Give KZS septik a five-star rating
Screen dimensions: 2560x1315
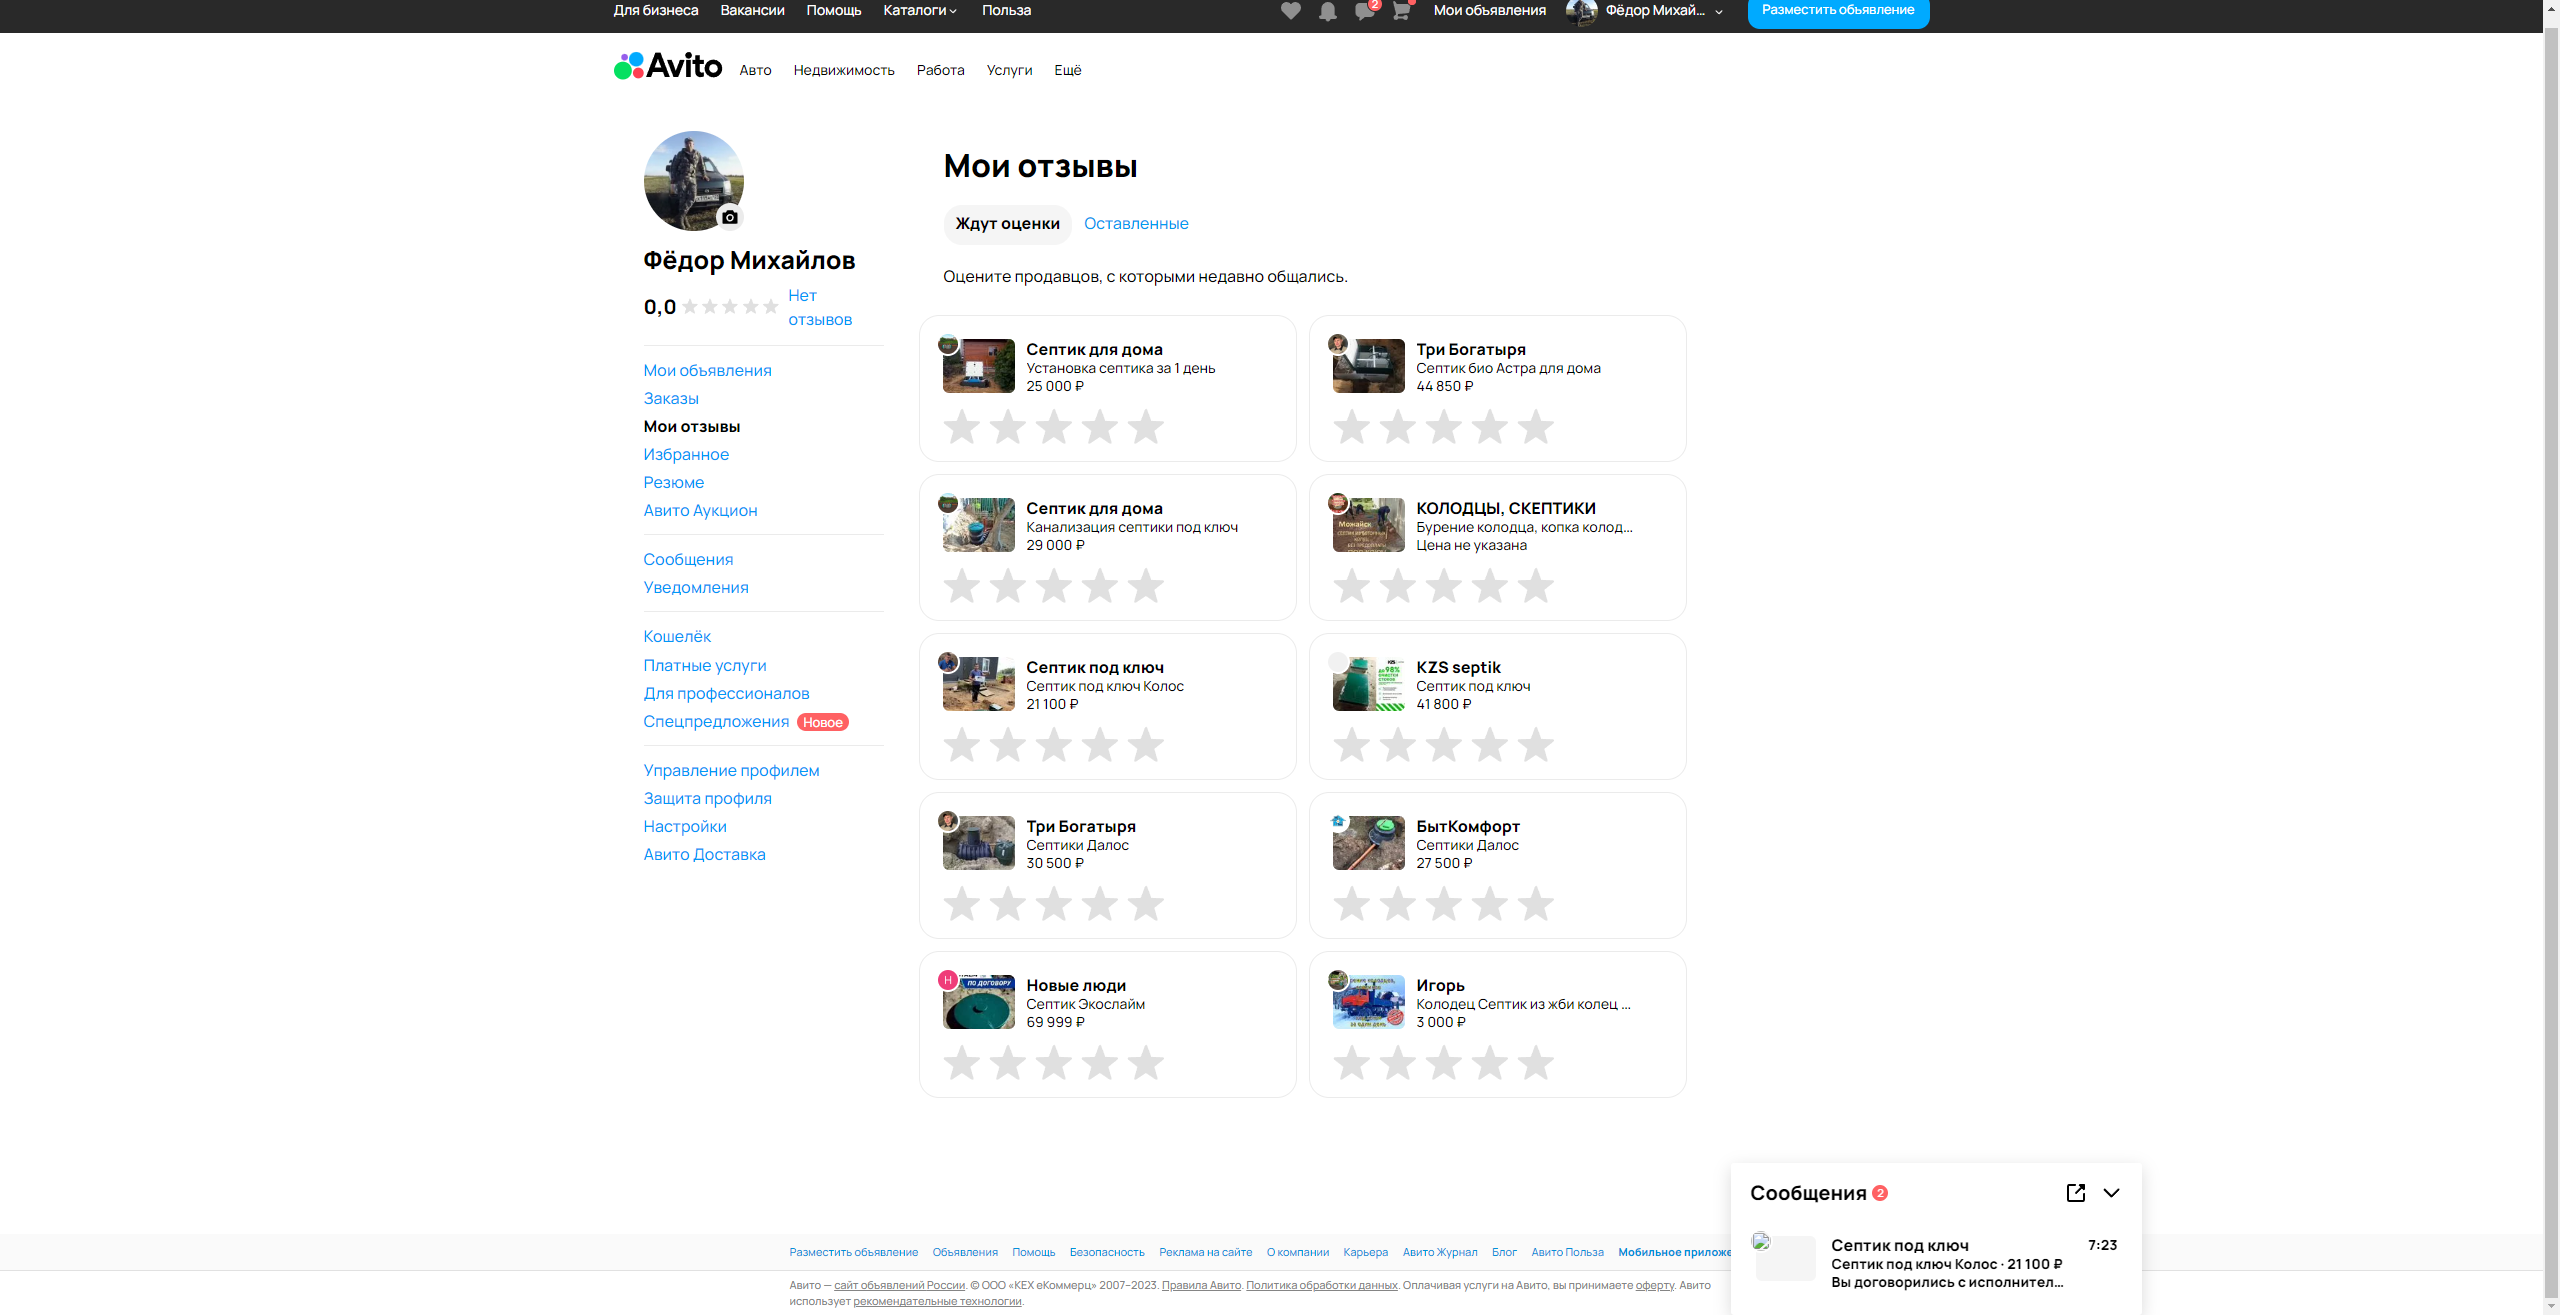[x=1535, y=744]
